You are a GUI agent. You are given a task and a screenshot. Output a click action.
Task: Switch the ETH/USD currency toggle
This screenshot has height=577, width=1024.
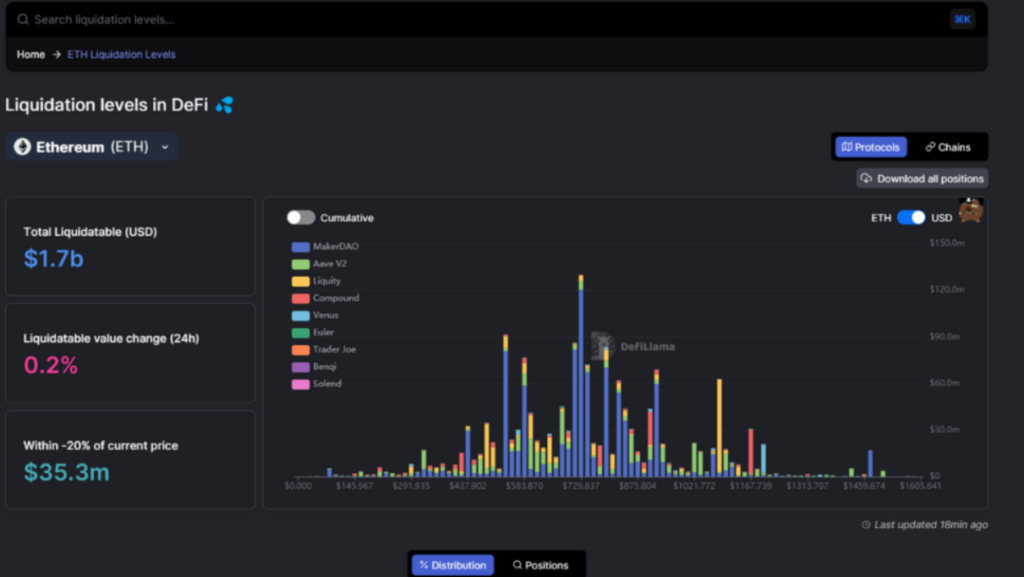tap(910, 218)
